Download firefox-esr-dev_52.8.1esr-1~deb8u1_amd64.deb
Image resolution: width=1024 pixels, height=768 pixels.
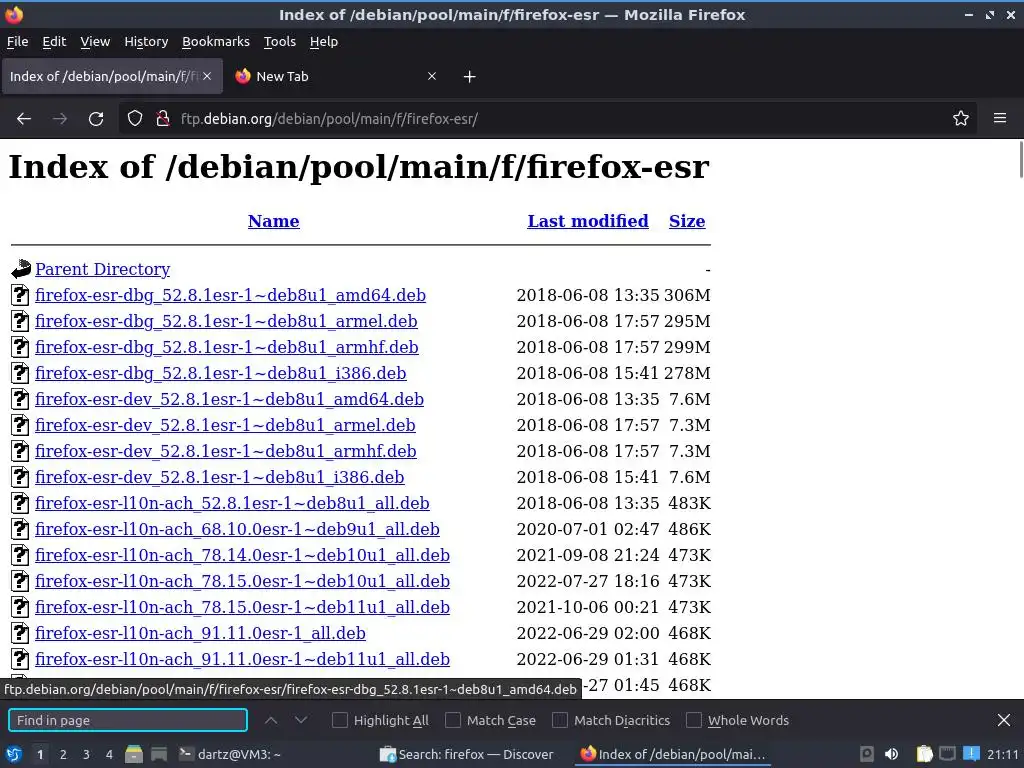pos(229,399)
